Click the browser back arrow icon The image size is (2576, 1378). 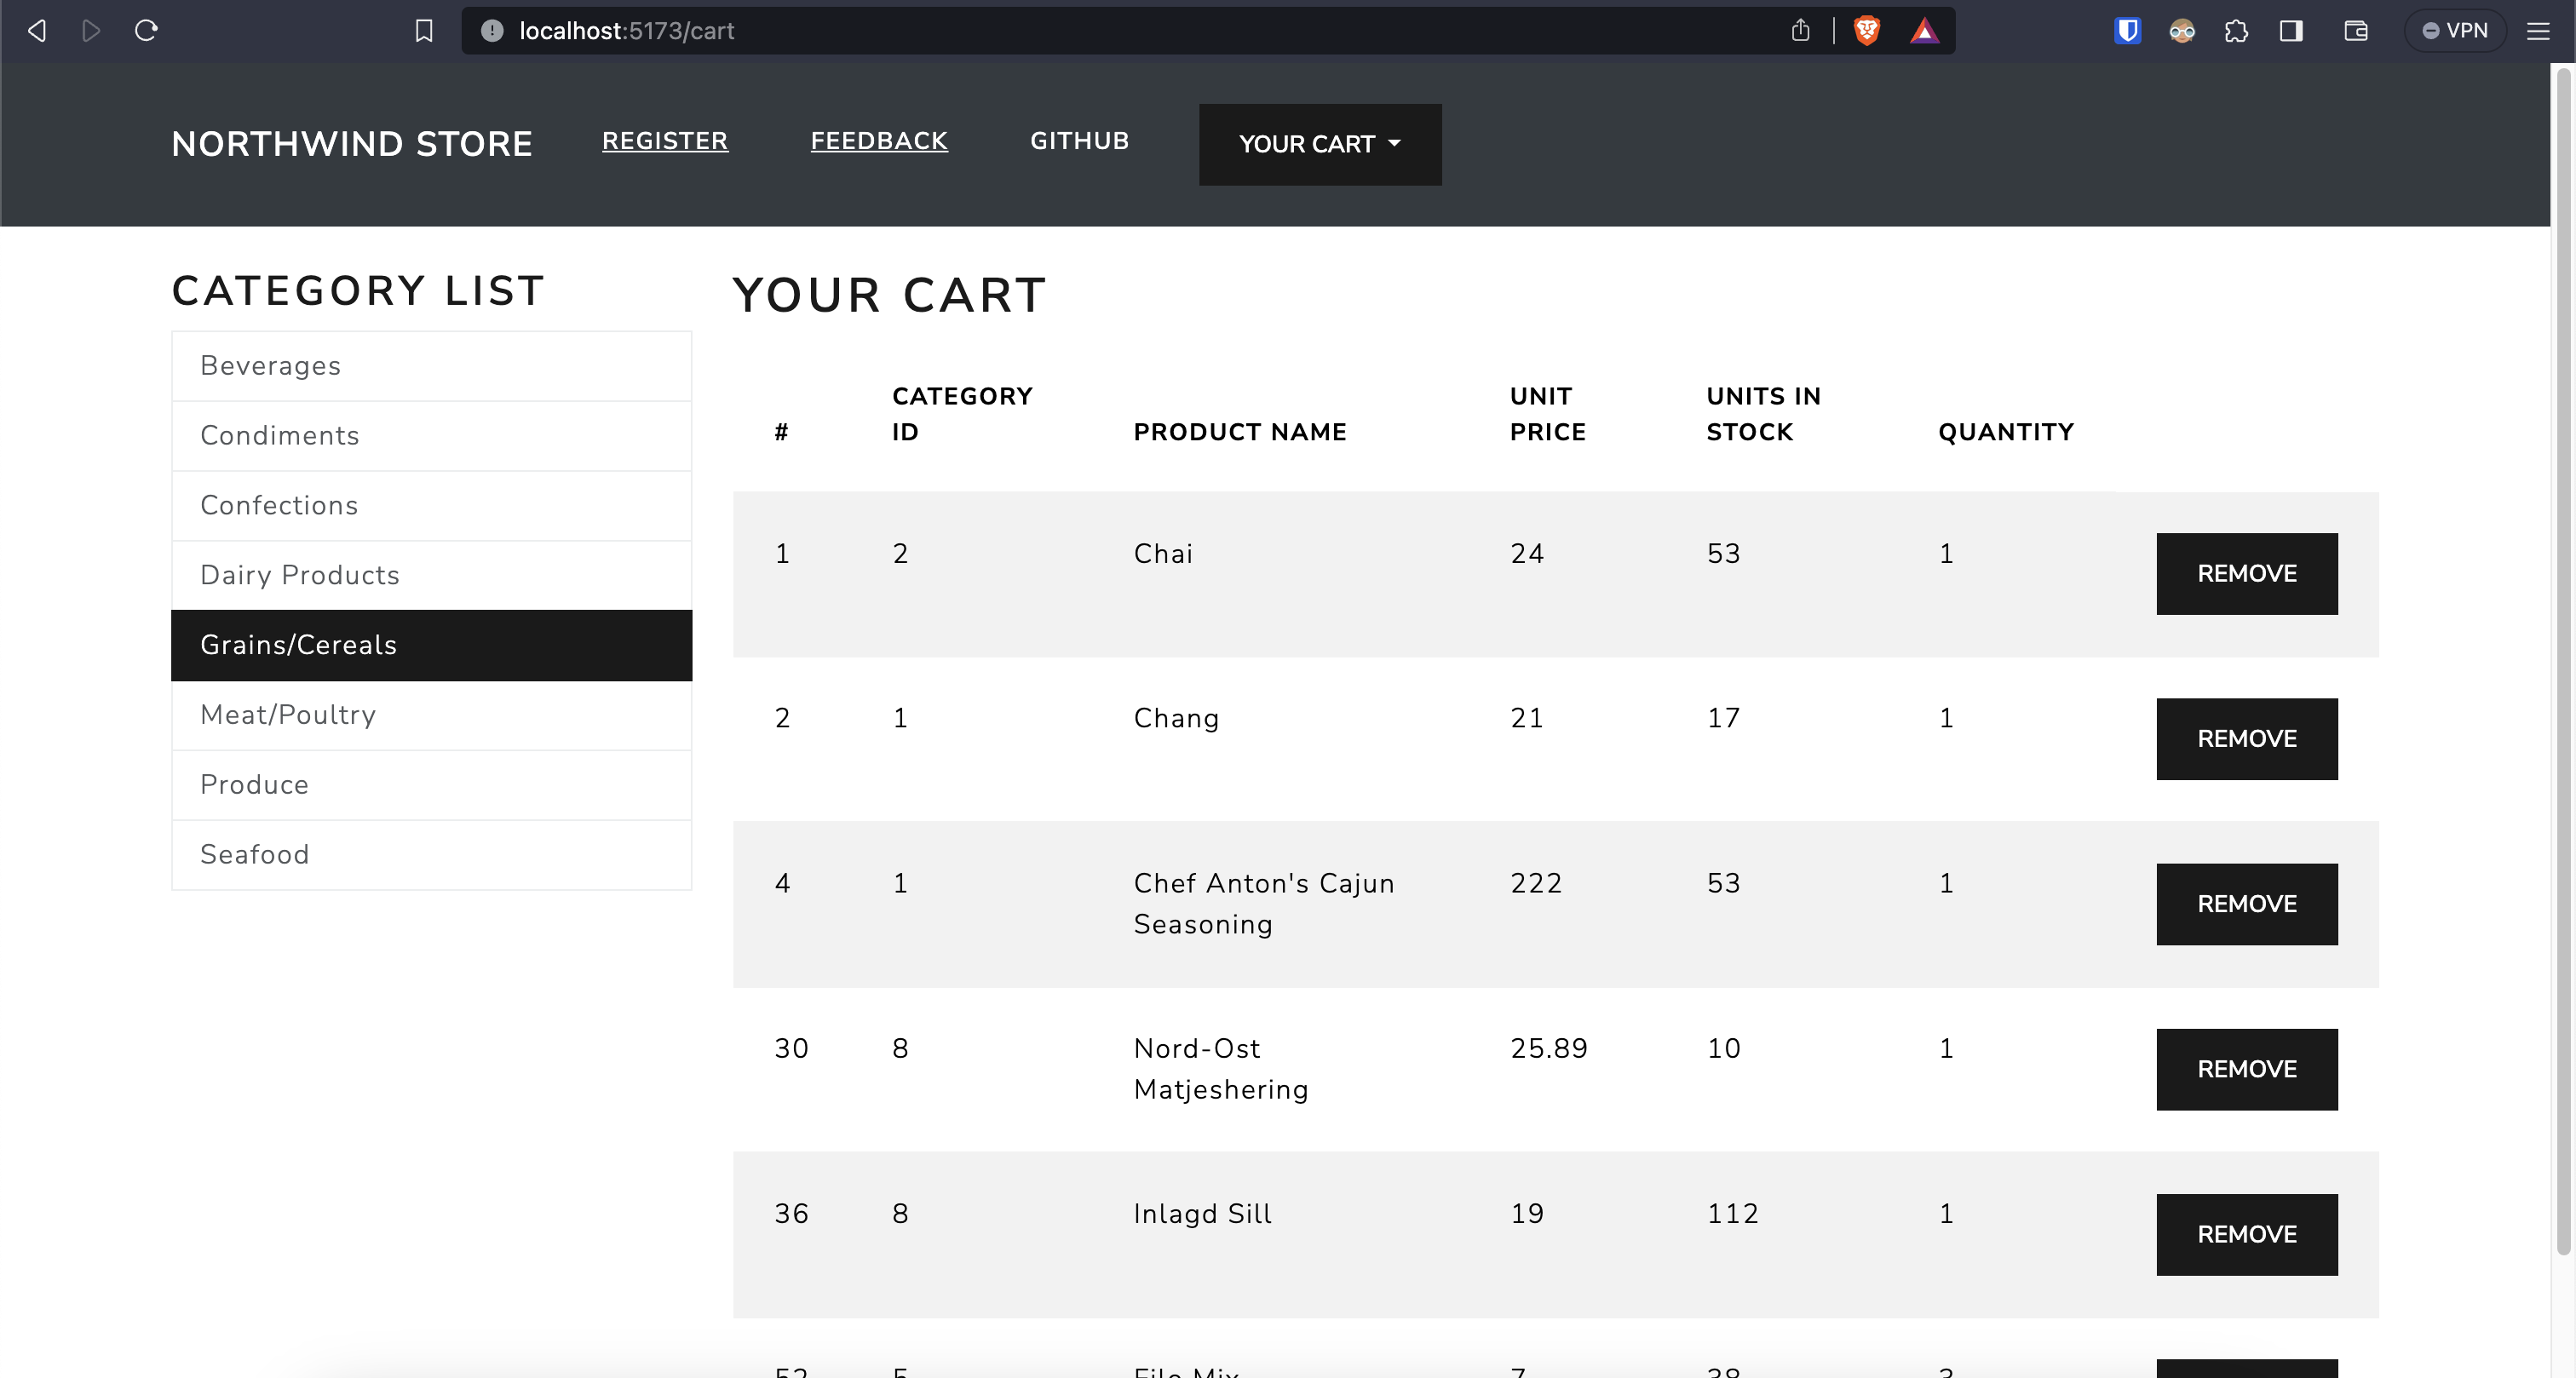[37, 31]
